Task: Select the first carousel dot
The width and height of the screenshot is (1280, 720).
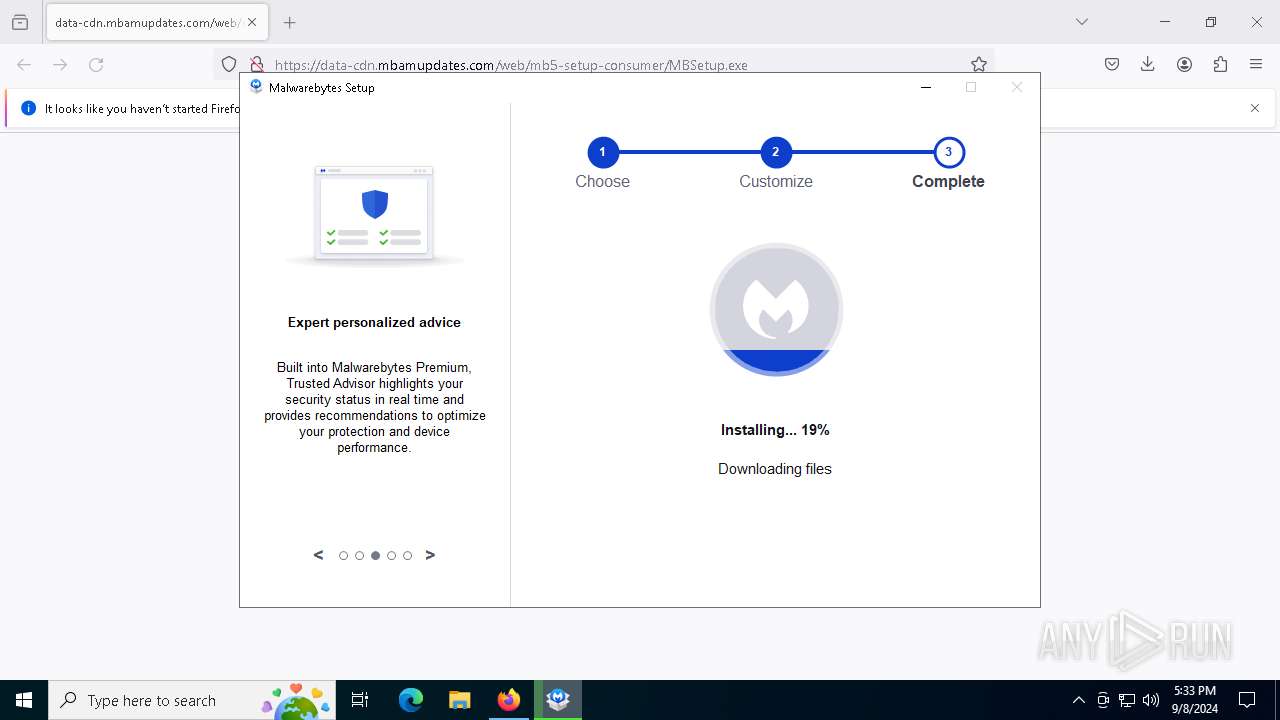Action: 343,555
